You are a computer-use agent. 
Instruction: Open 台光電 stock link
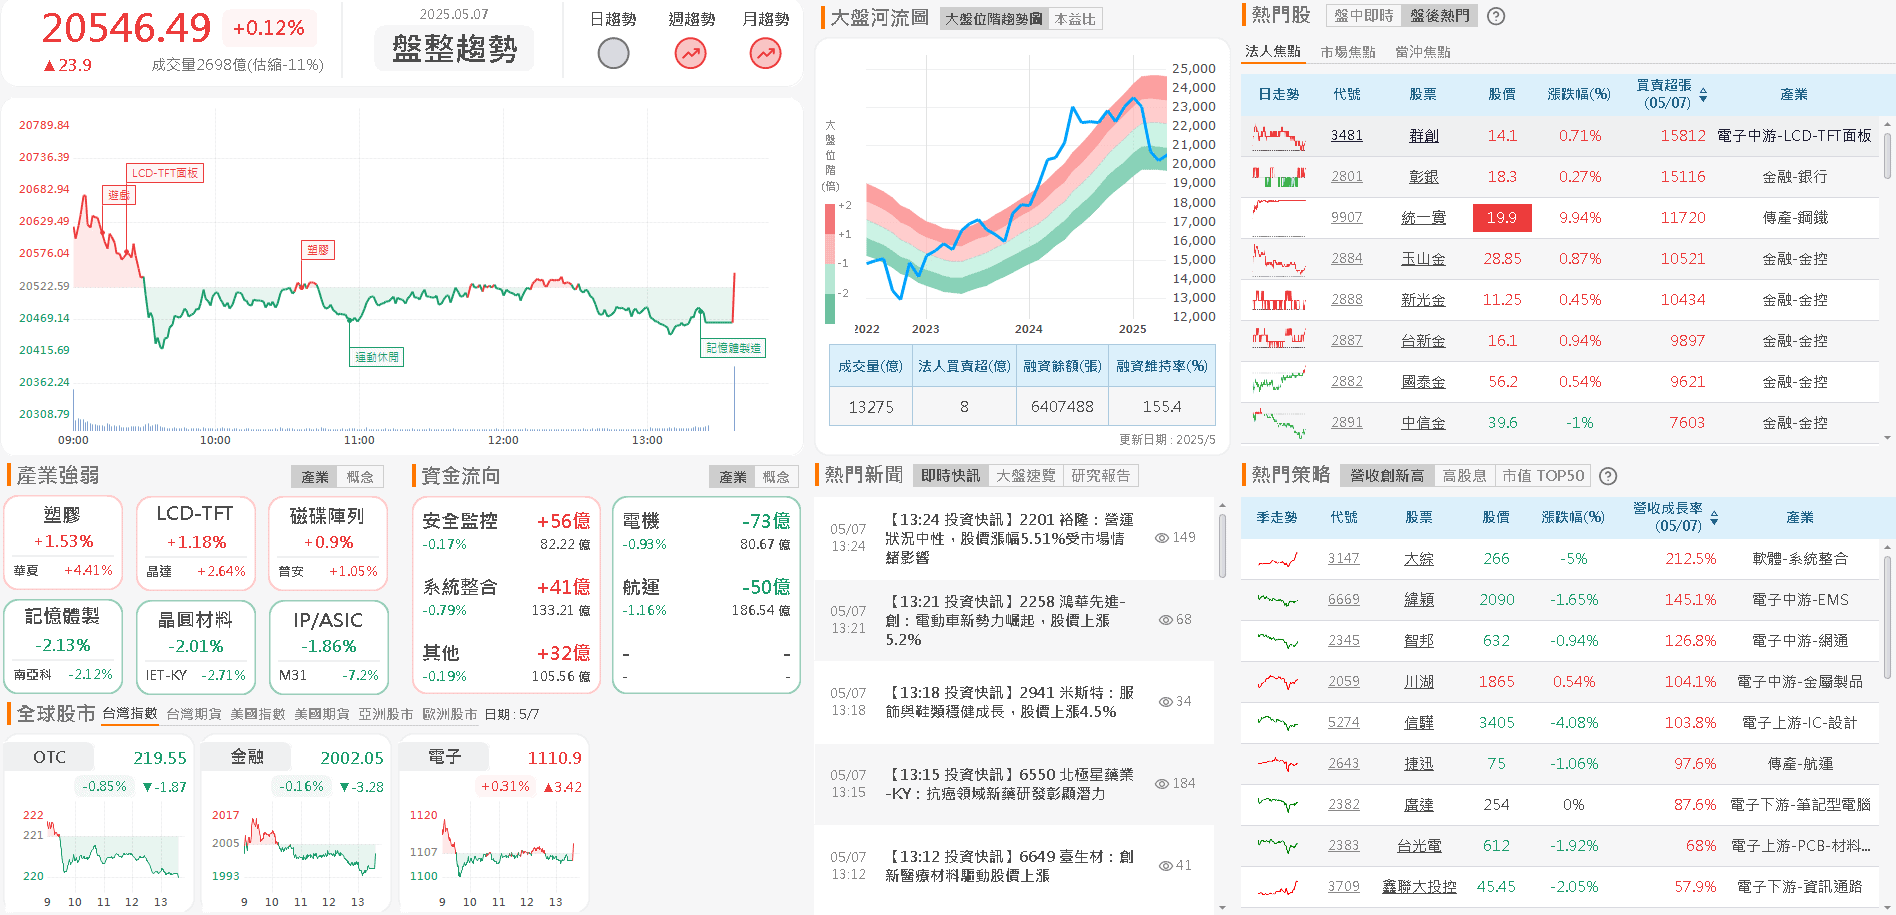(1419, 846)
